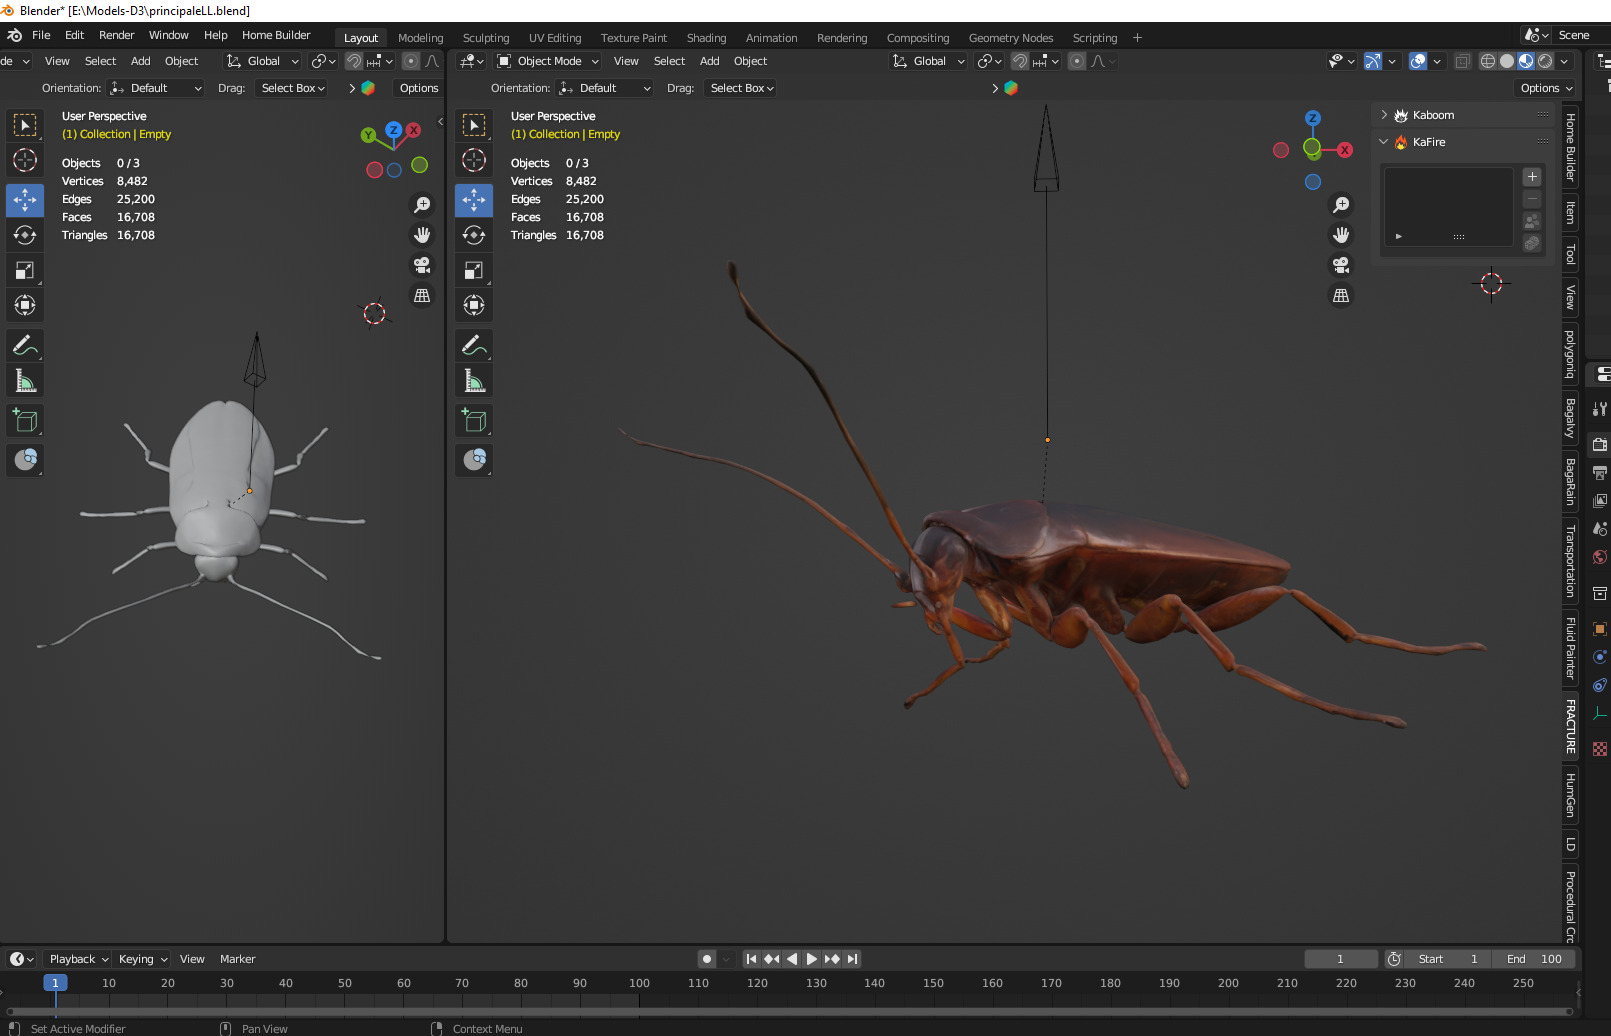This screenshot has height=1036, width=1611.
Task: Switch to wireframe viewport shading
Action: pos(1488,61)
